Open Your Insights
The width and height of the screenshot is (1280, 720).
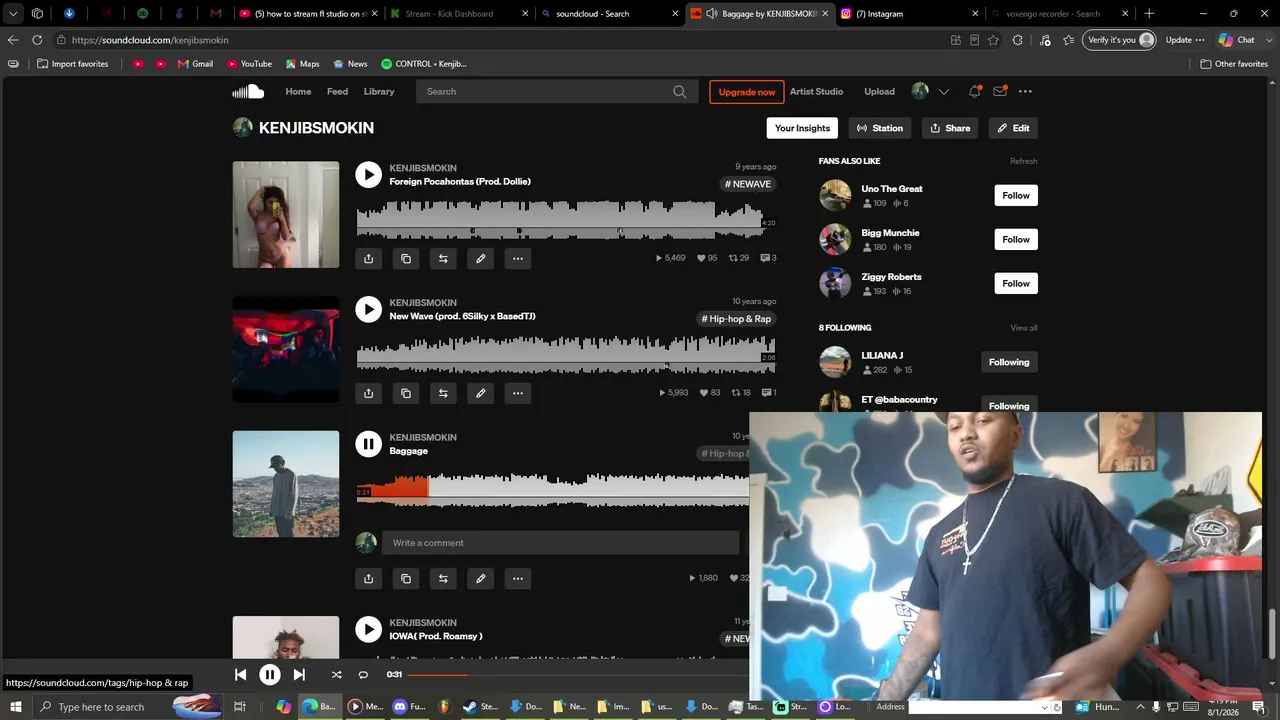tap(802, 128)
